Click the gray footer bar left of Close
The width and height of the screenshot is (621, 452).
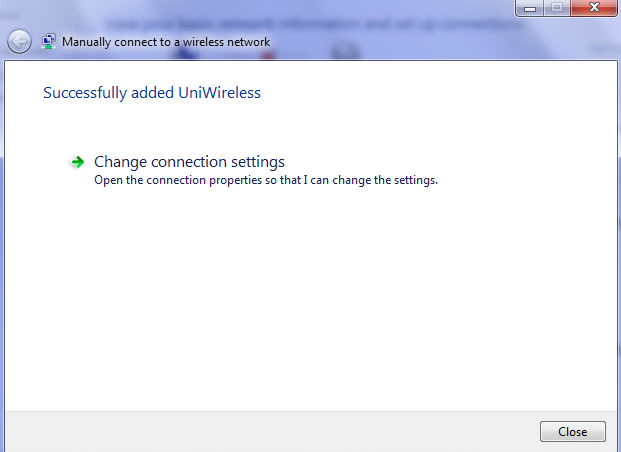click(x=271, y=432)
